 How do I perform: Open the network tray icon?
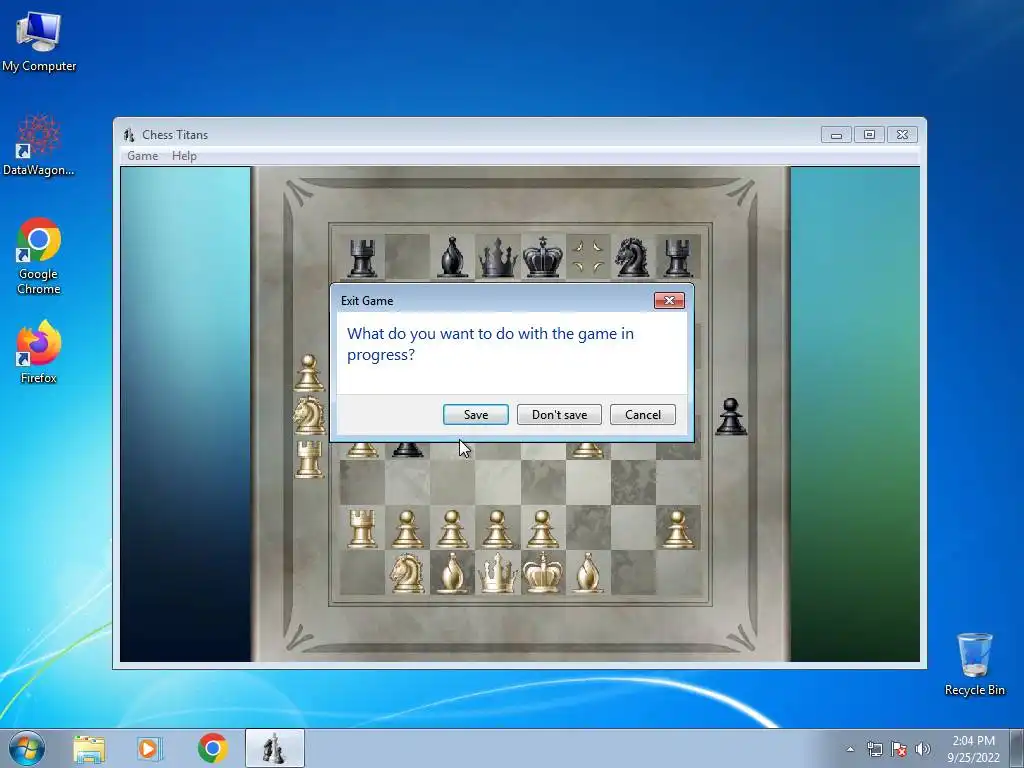click(x=874, y=749)
